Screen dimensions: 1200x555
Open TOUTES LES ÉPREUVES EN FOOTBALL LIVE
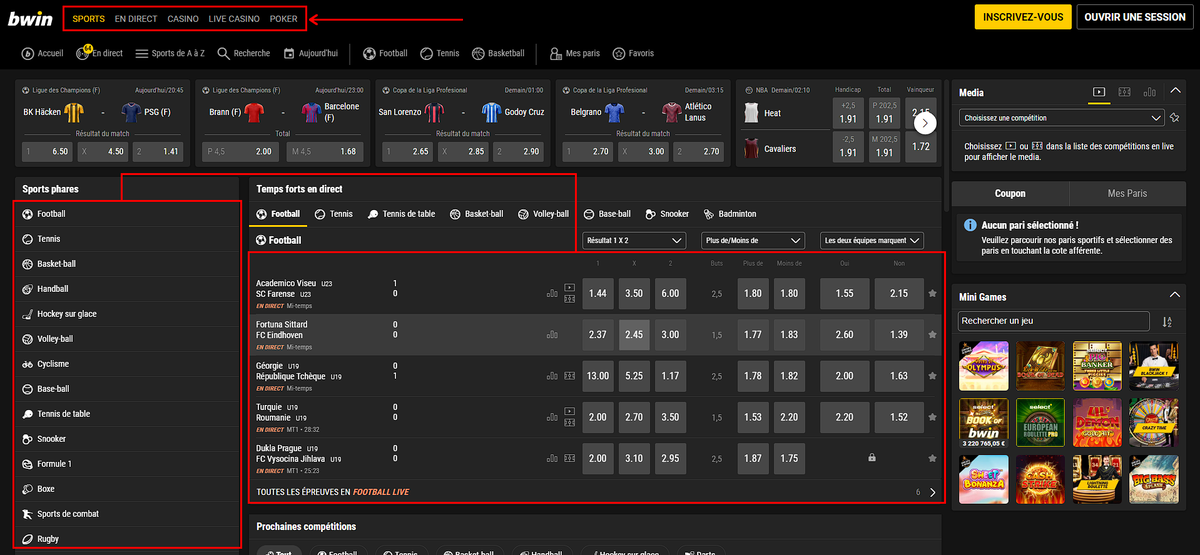tap(333, 492)
